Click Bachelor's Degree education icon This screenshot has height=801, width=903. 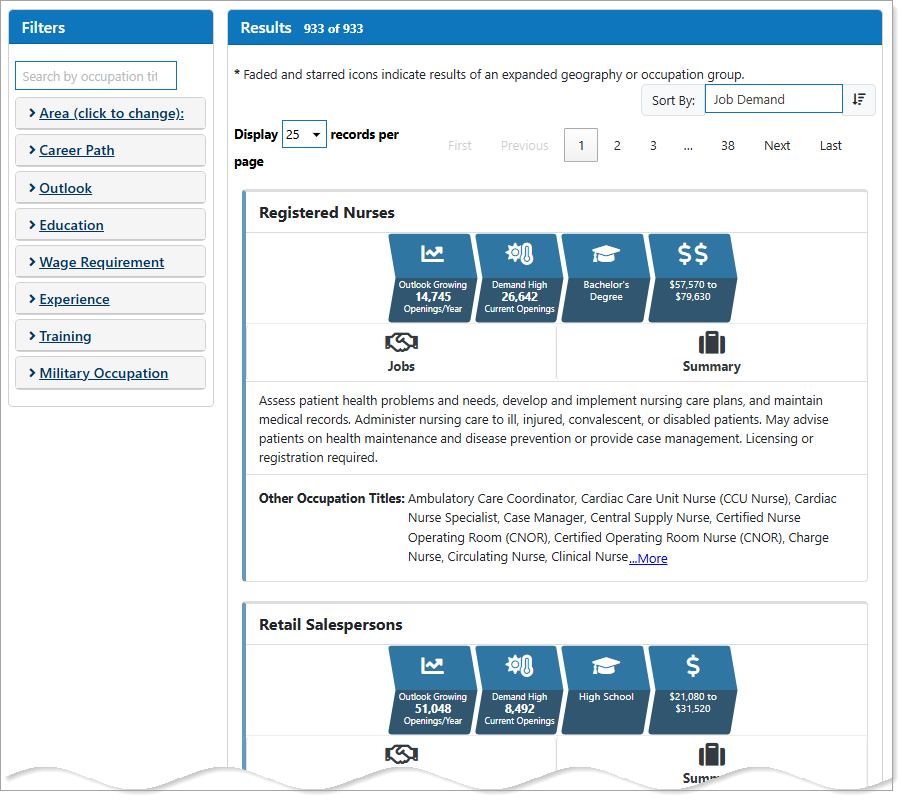pos(605,278)
